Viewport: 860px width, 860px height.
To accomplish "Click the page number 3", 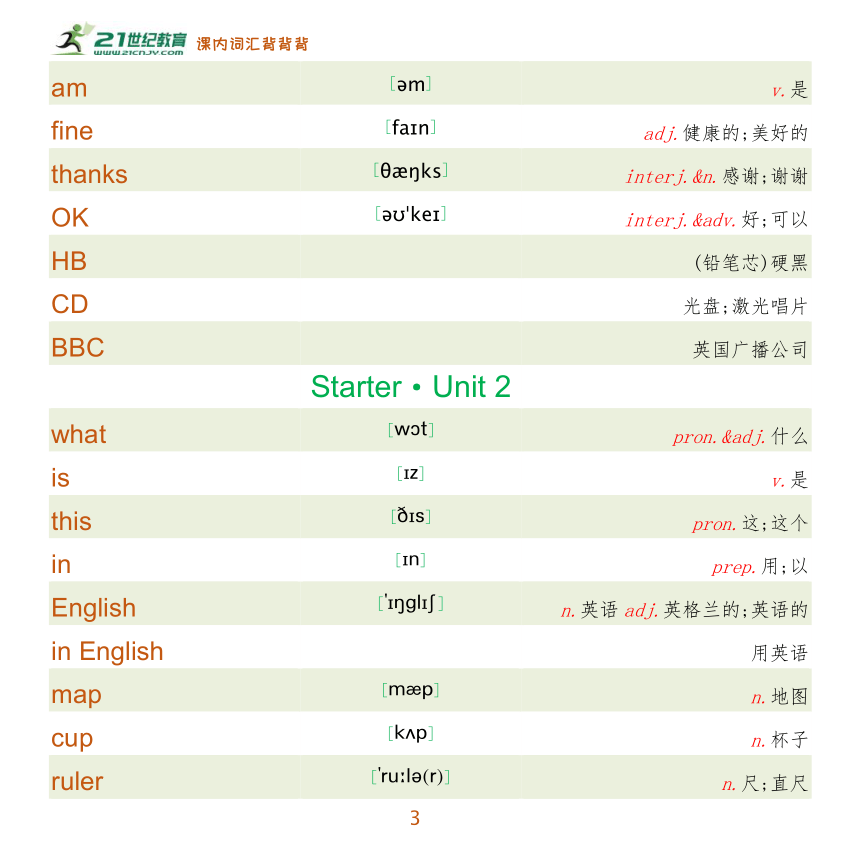I will (415, 818).
